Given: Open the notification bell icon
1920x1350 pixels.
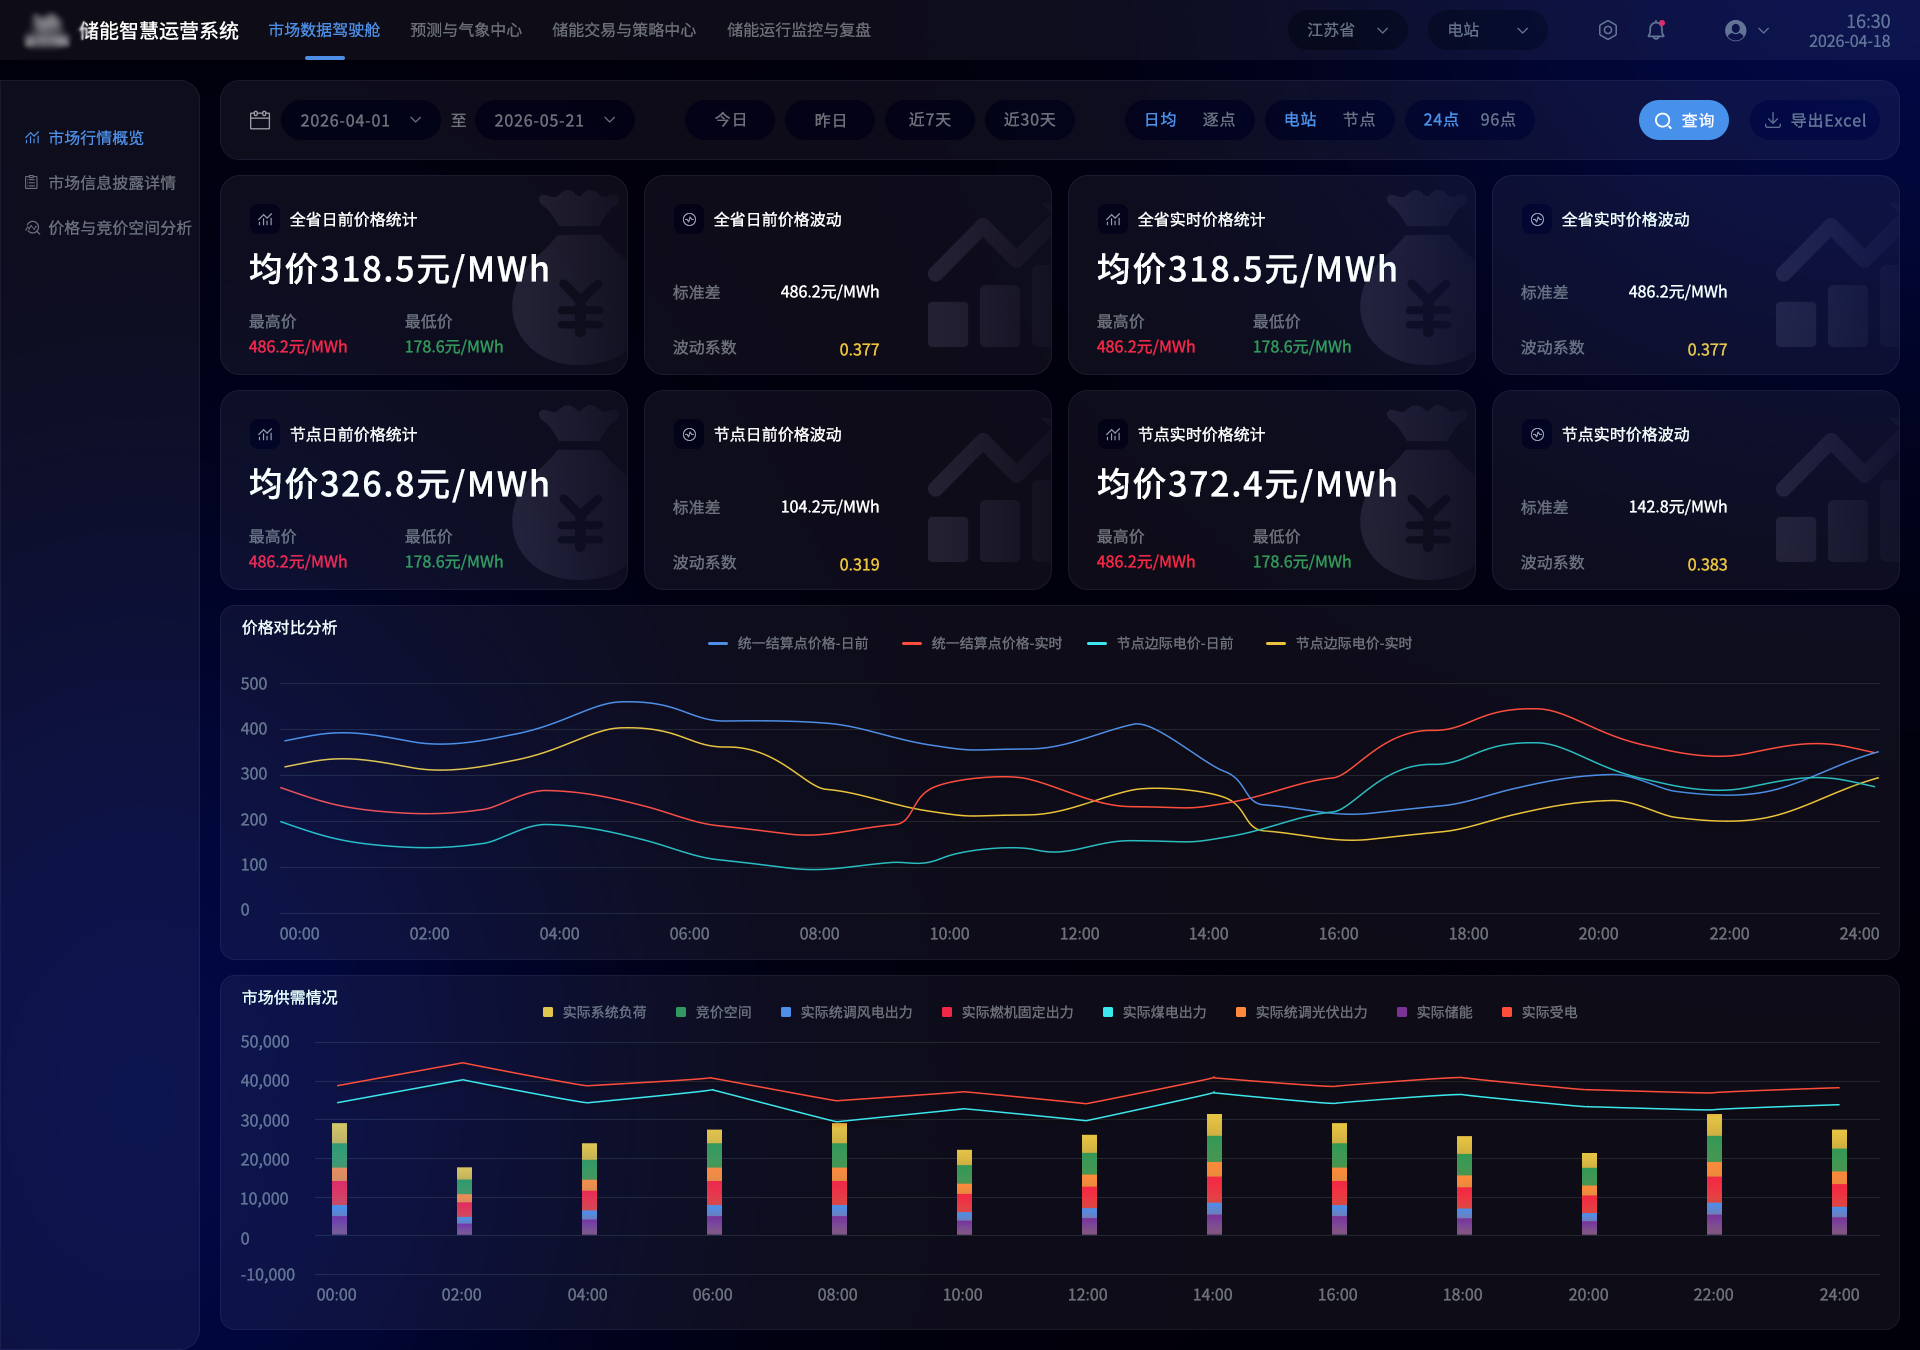Looking at the screenshot, I should 1656,30.
